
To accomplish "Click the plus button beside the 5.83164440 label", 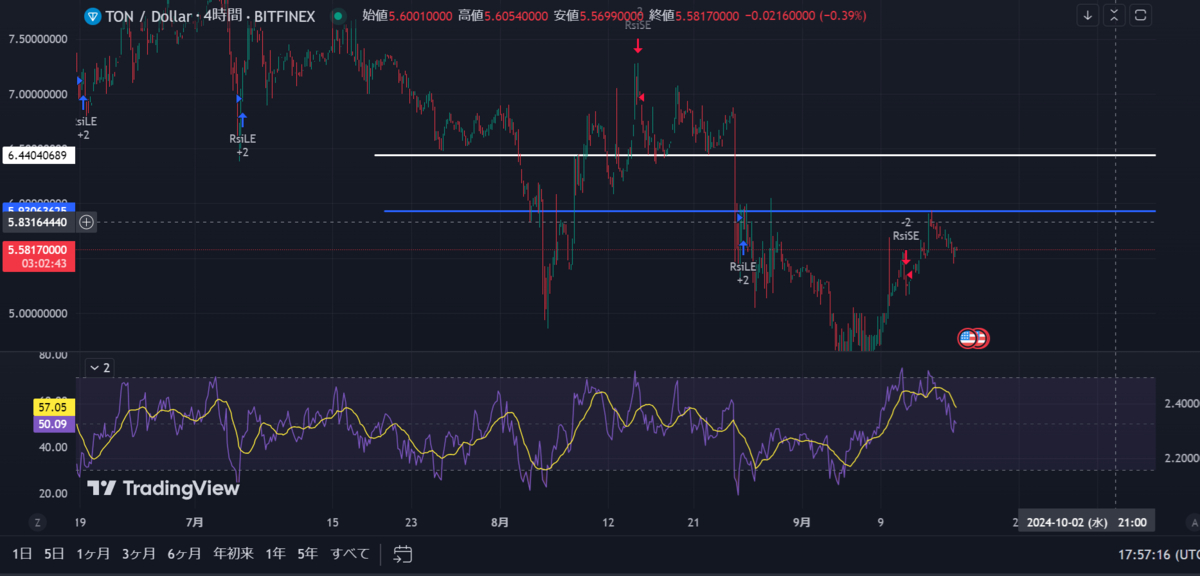I will click(87, 222).
